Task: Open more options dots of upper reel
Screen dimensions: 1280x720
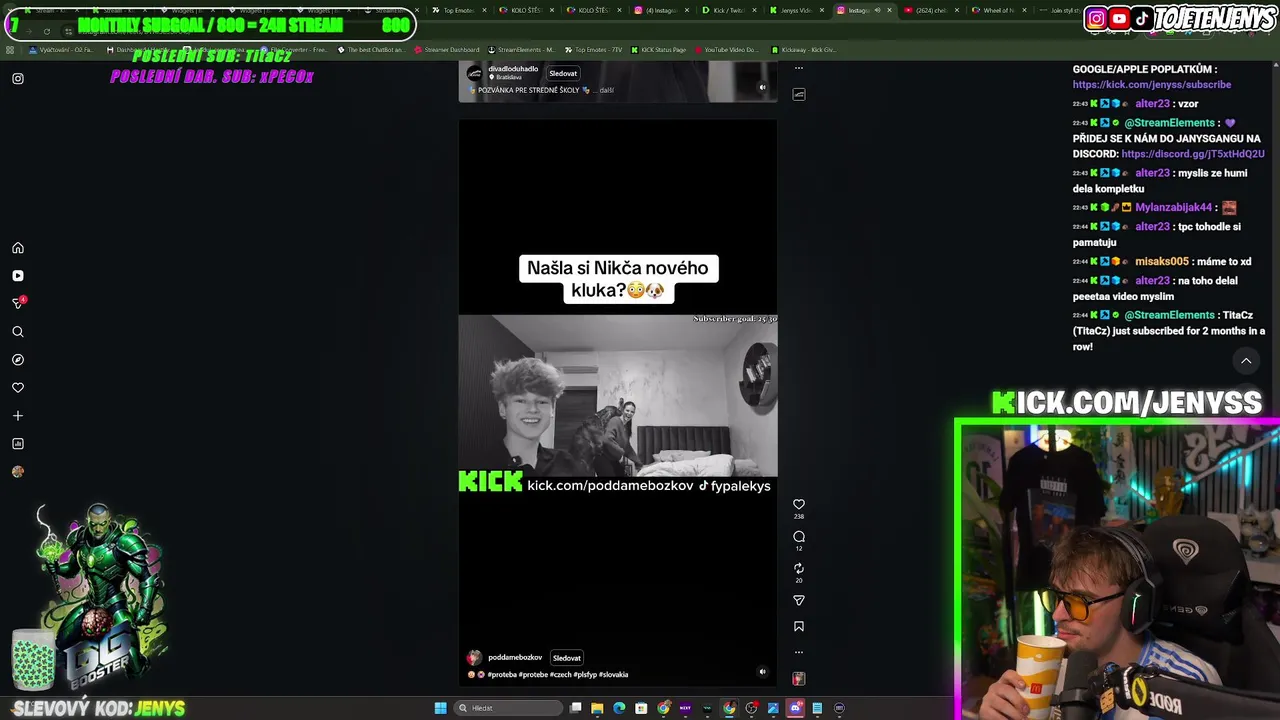Action: pos(798,68)
